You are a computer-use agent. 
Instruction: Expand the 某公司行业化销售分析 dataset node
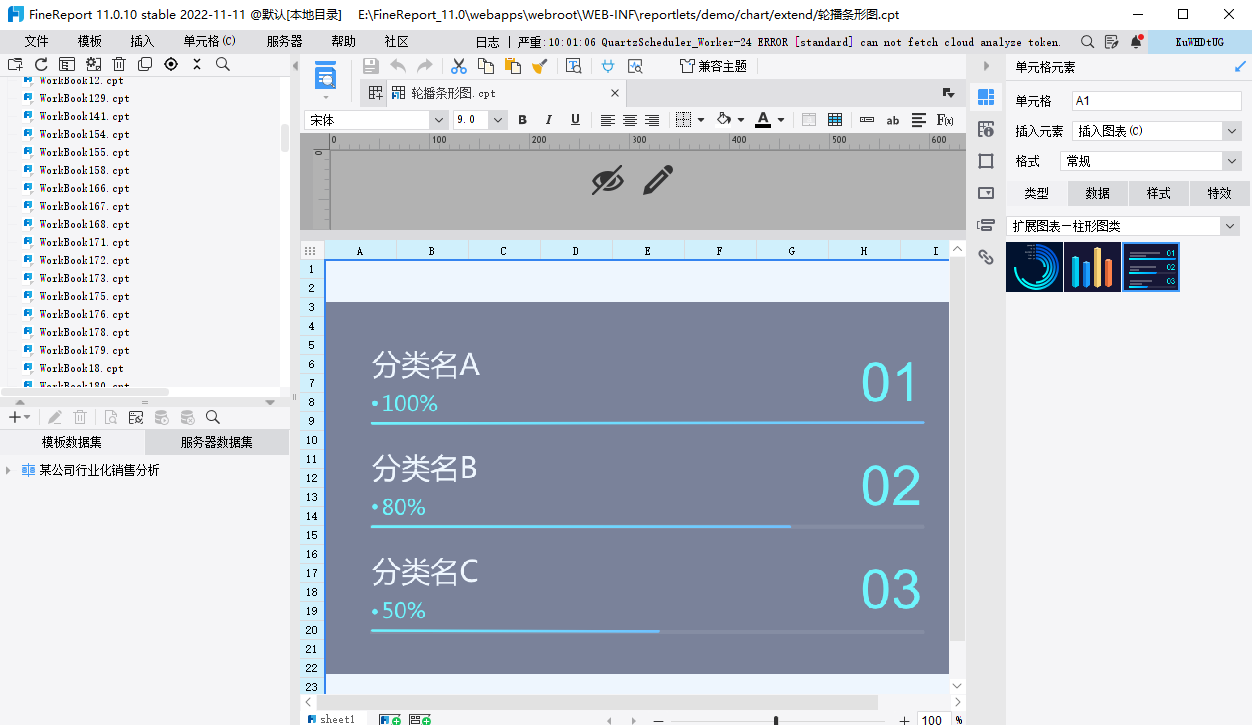9,470
